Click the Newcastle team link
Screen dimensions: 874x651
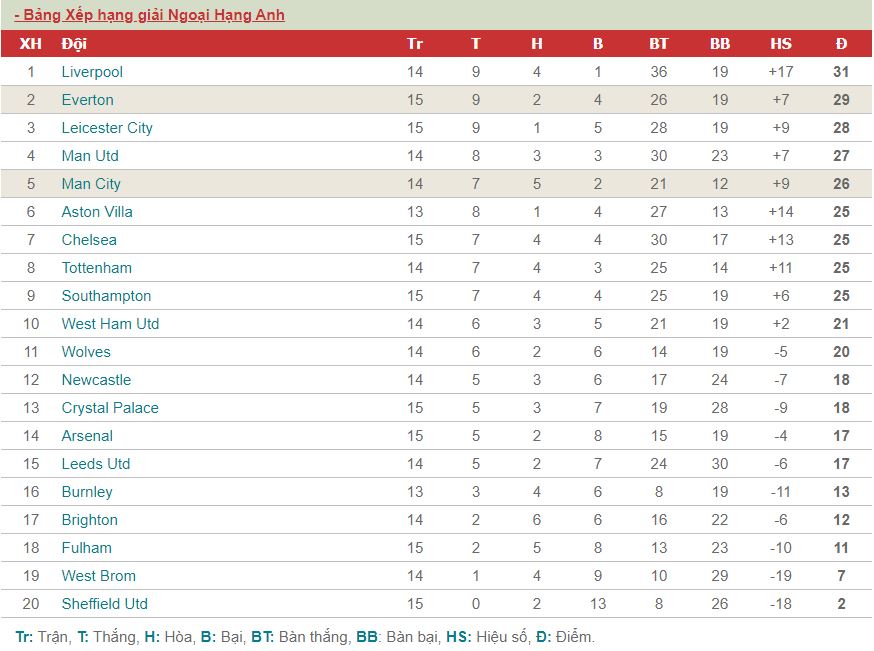pyautogui.click(x=96, y=380)
